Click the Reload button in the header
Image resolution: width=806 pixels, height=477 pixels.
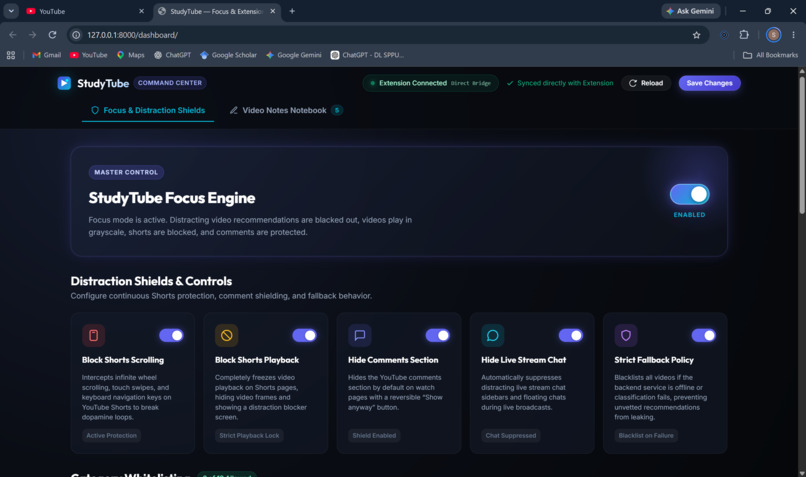click(646, 83)
